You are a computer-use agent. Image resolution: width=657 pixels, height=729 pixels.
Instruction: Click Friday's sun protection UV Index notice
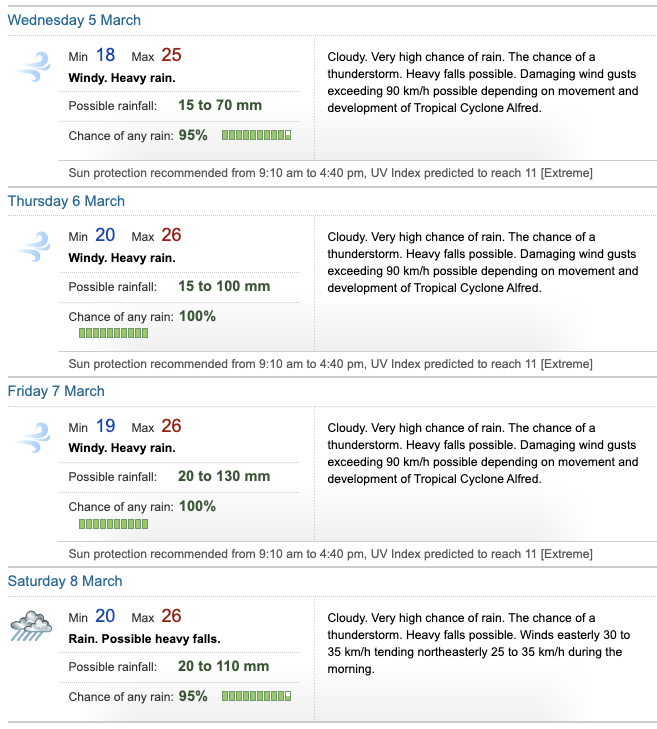pos(330,554)
